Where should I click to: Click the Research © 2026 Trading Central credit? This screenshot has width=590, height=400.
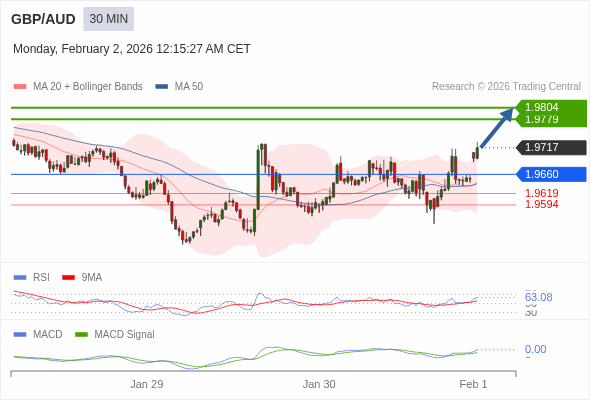point(506,87)
